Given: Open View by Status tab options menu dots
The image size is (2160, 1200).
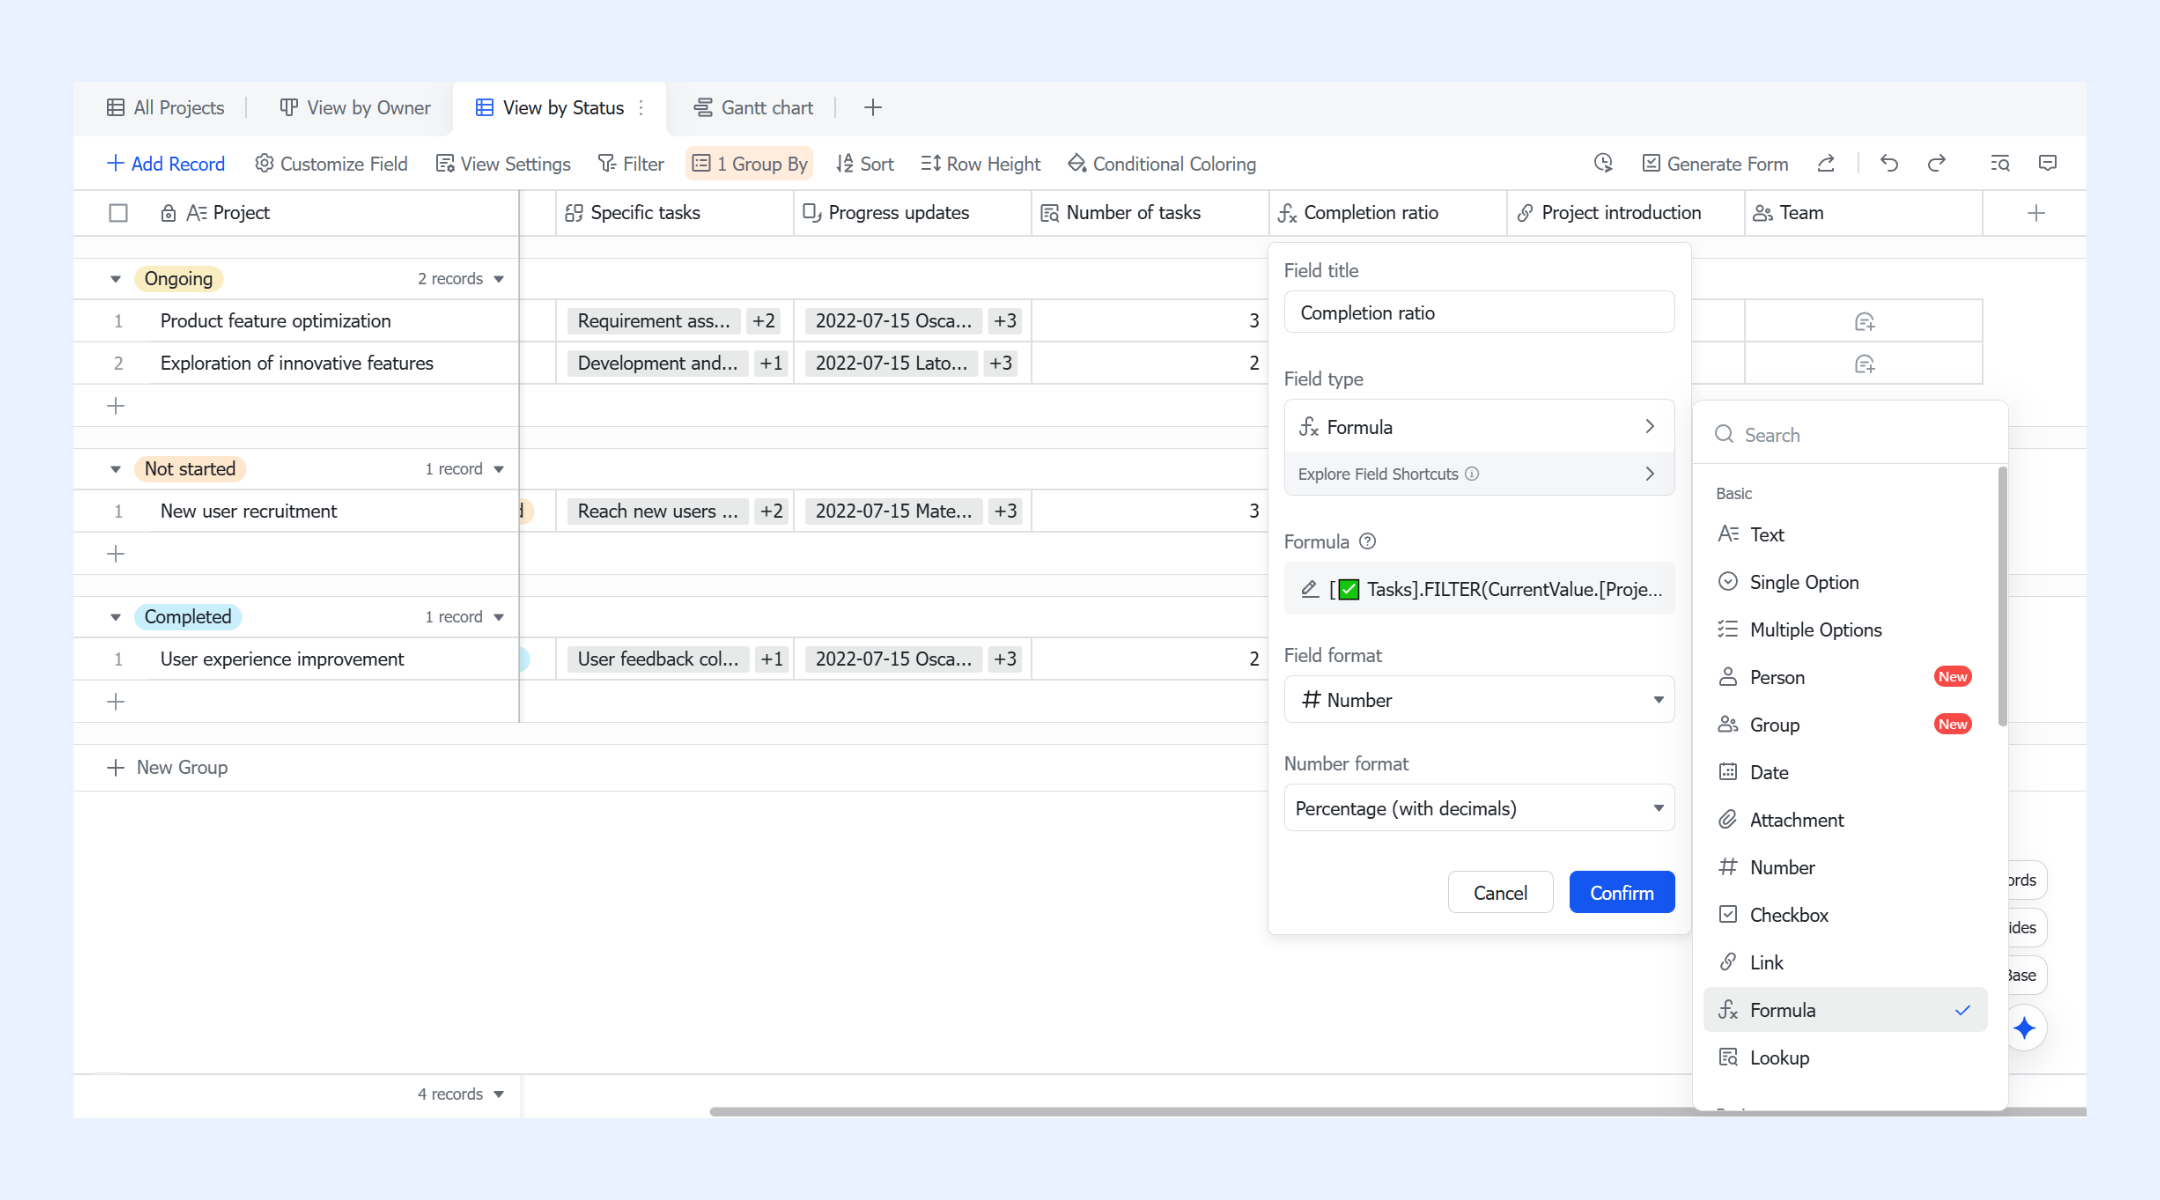Looking at the screenshot, I should point(641,108).
